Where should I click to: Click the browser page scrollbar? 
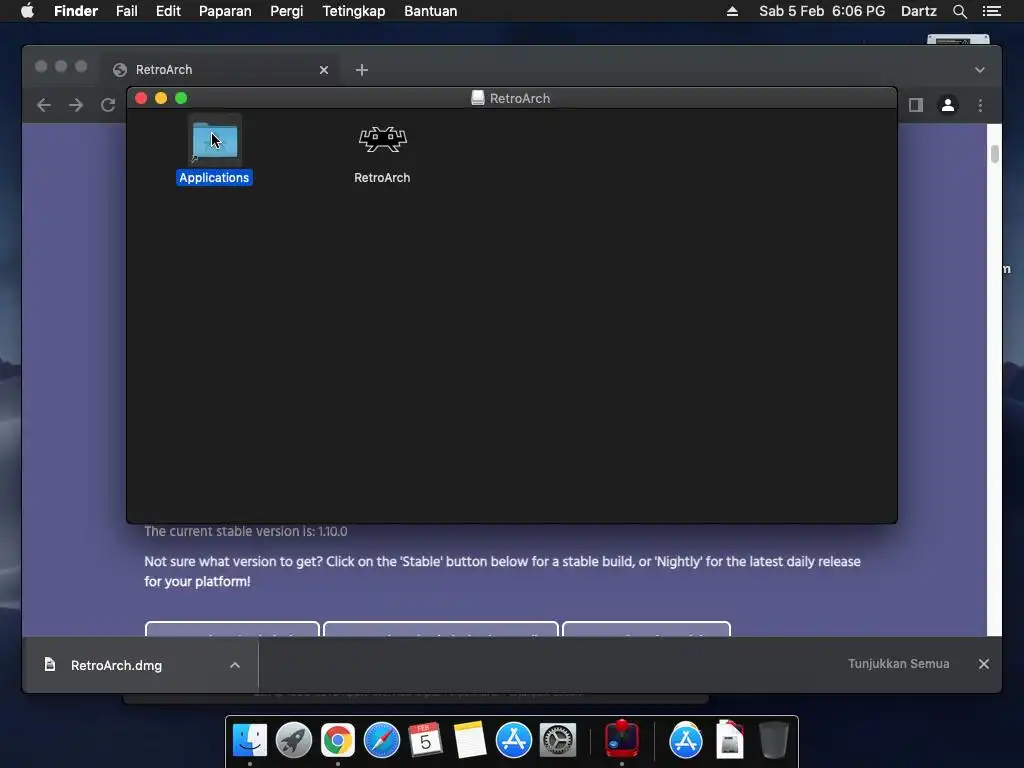pyautogui.click(x=994, y=154)
